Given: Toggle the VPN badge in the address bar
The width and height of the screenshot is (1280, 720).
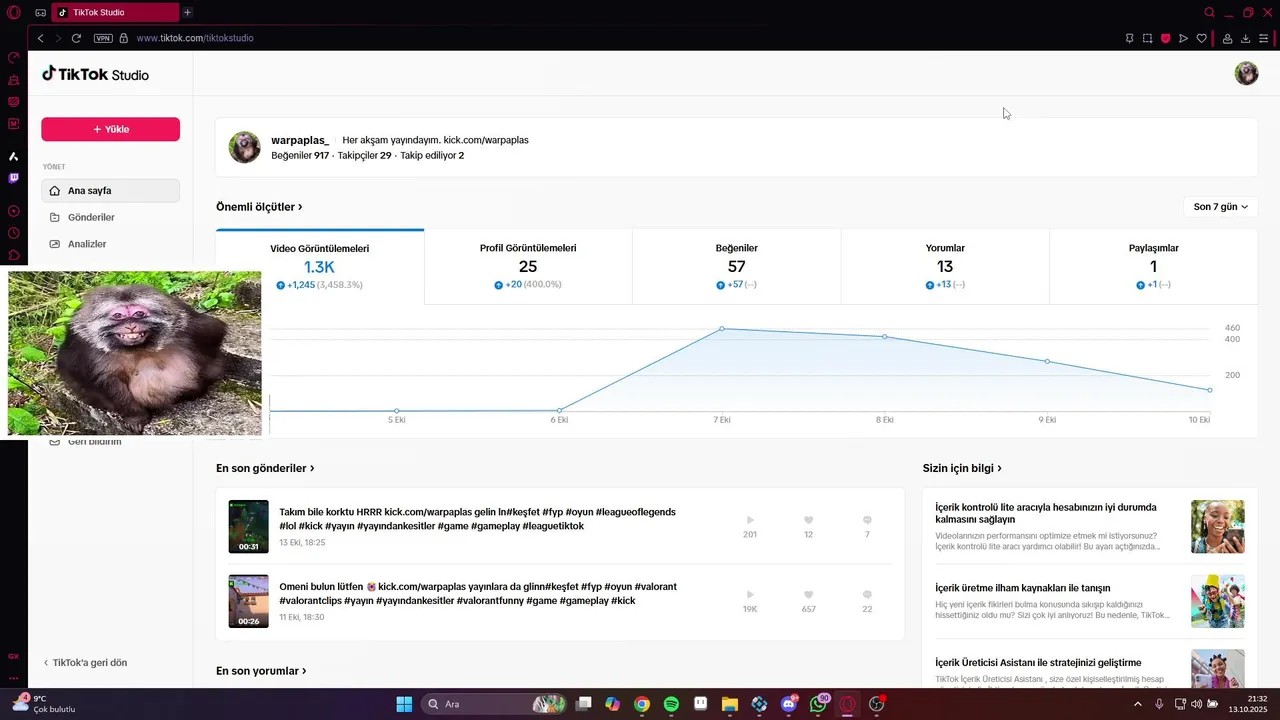Looking at the screenshot, I should click(x=103, y=38).
